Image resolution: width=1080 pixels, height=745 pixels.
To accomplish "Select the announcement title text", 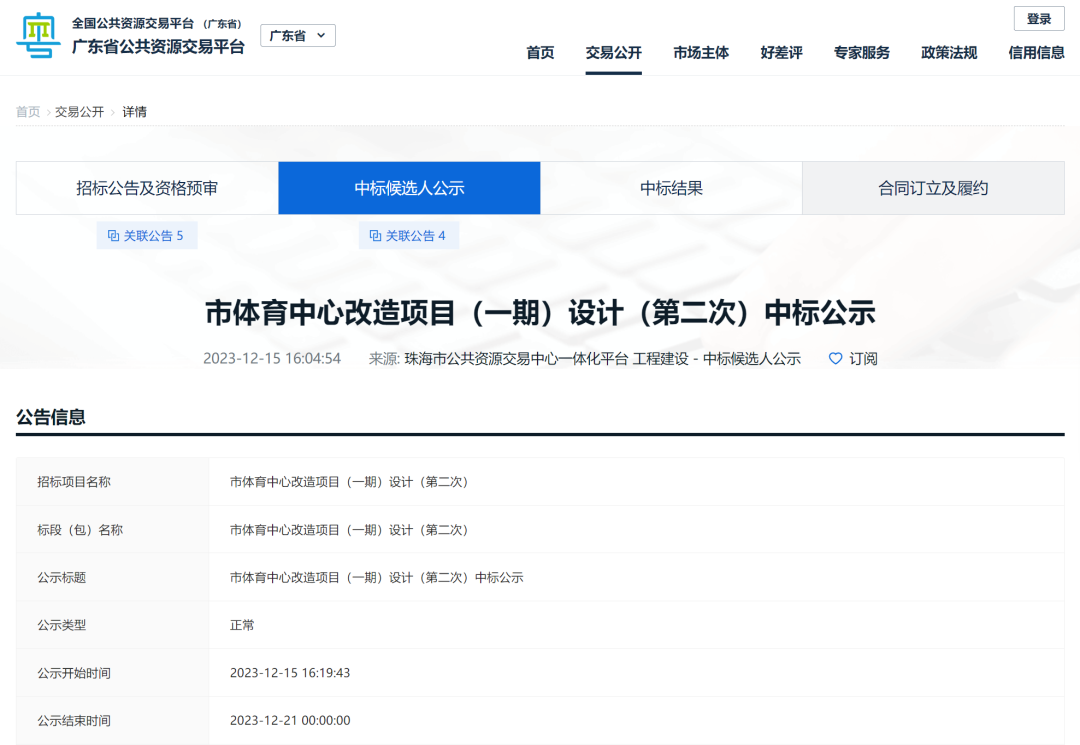I will [x=540, y=312].
